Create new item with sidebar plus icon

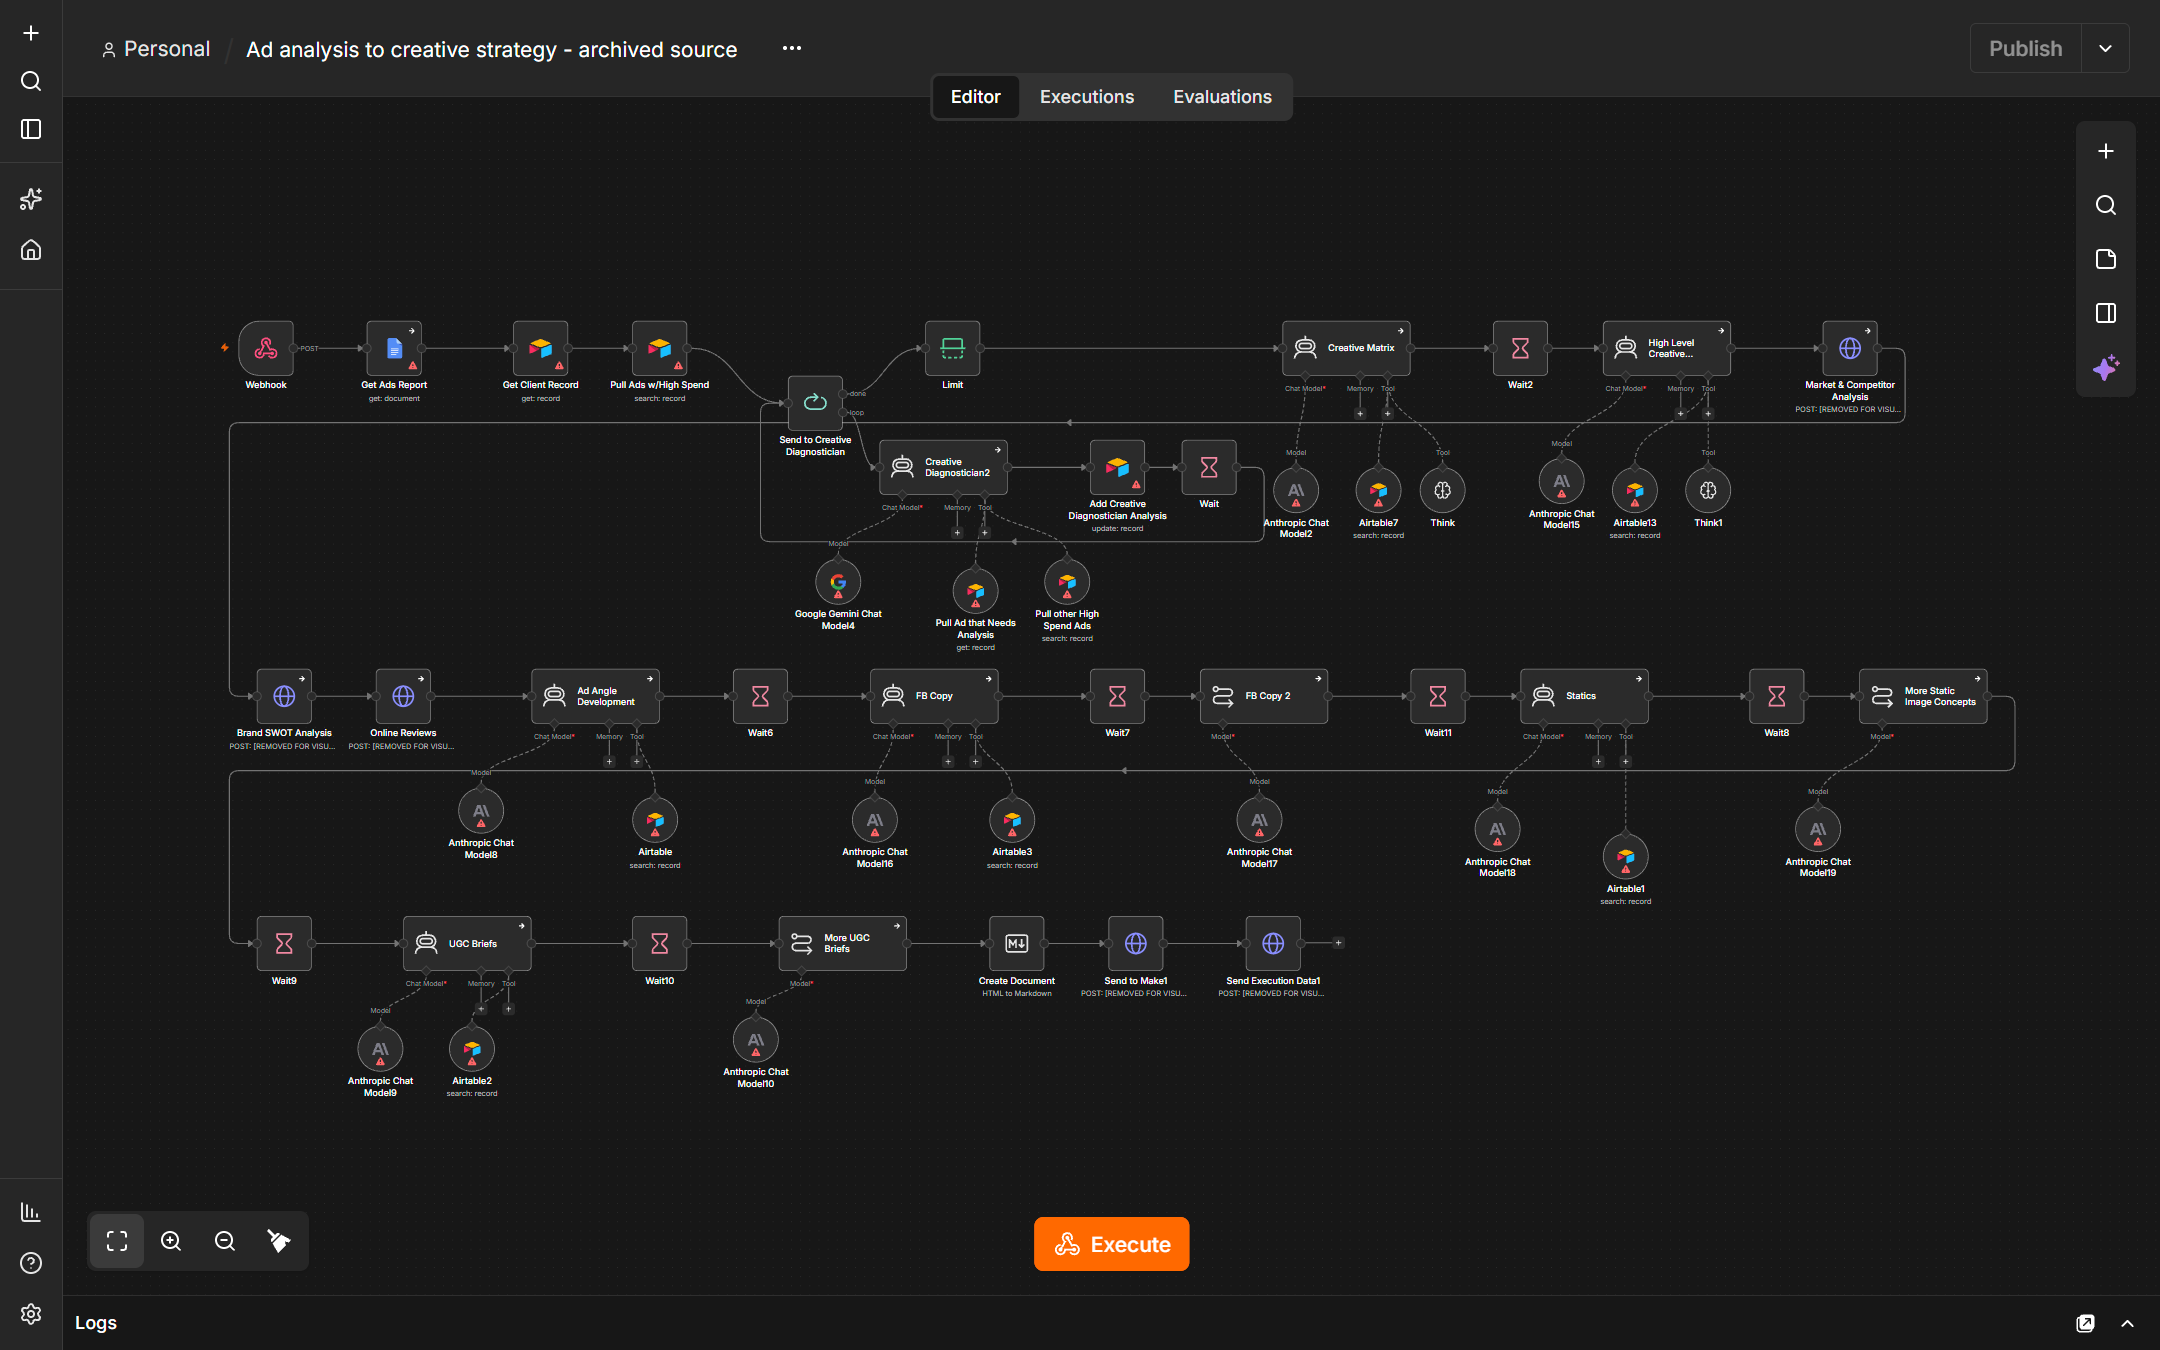[31, 33]
